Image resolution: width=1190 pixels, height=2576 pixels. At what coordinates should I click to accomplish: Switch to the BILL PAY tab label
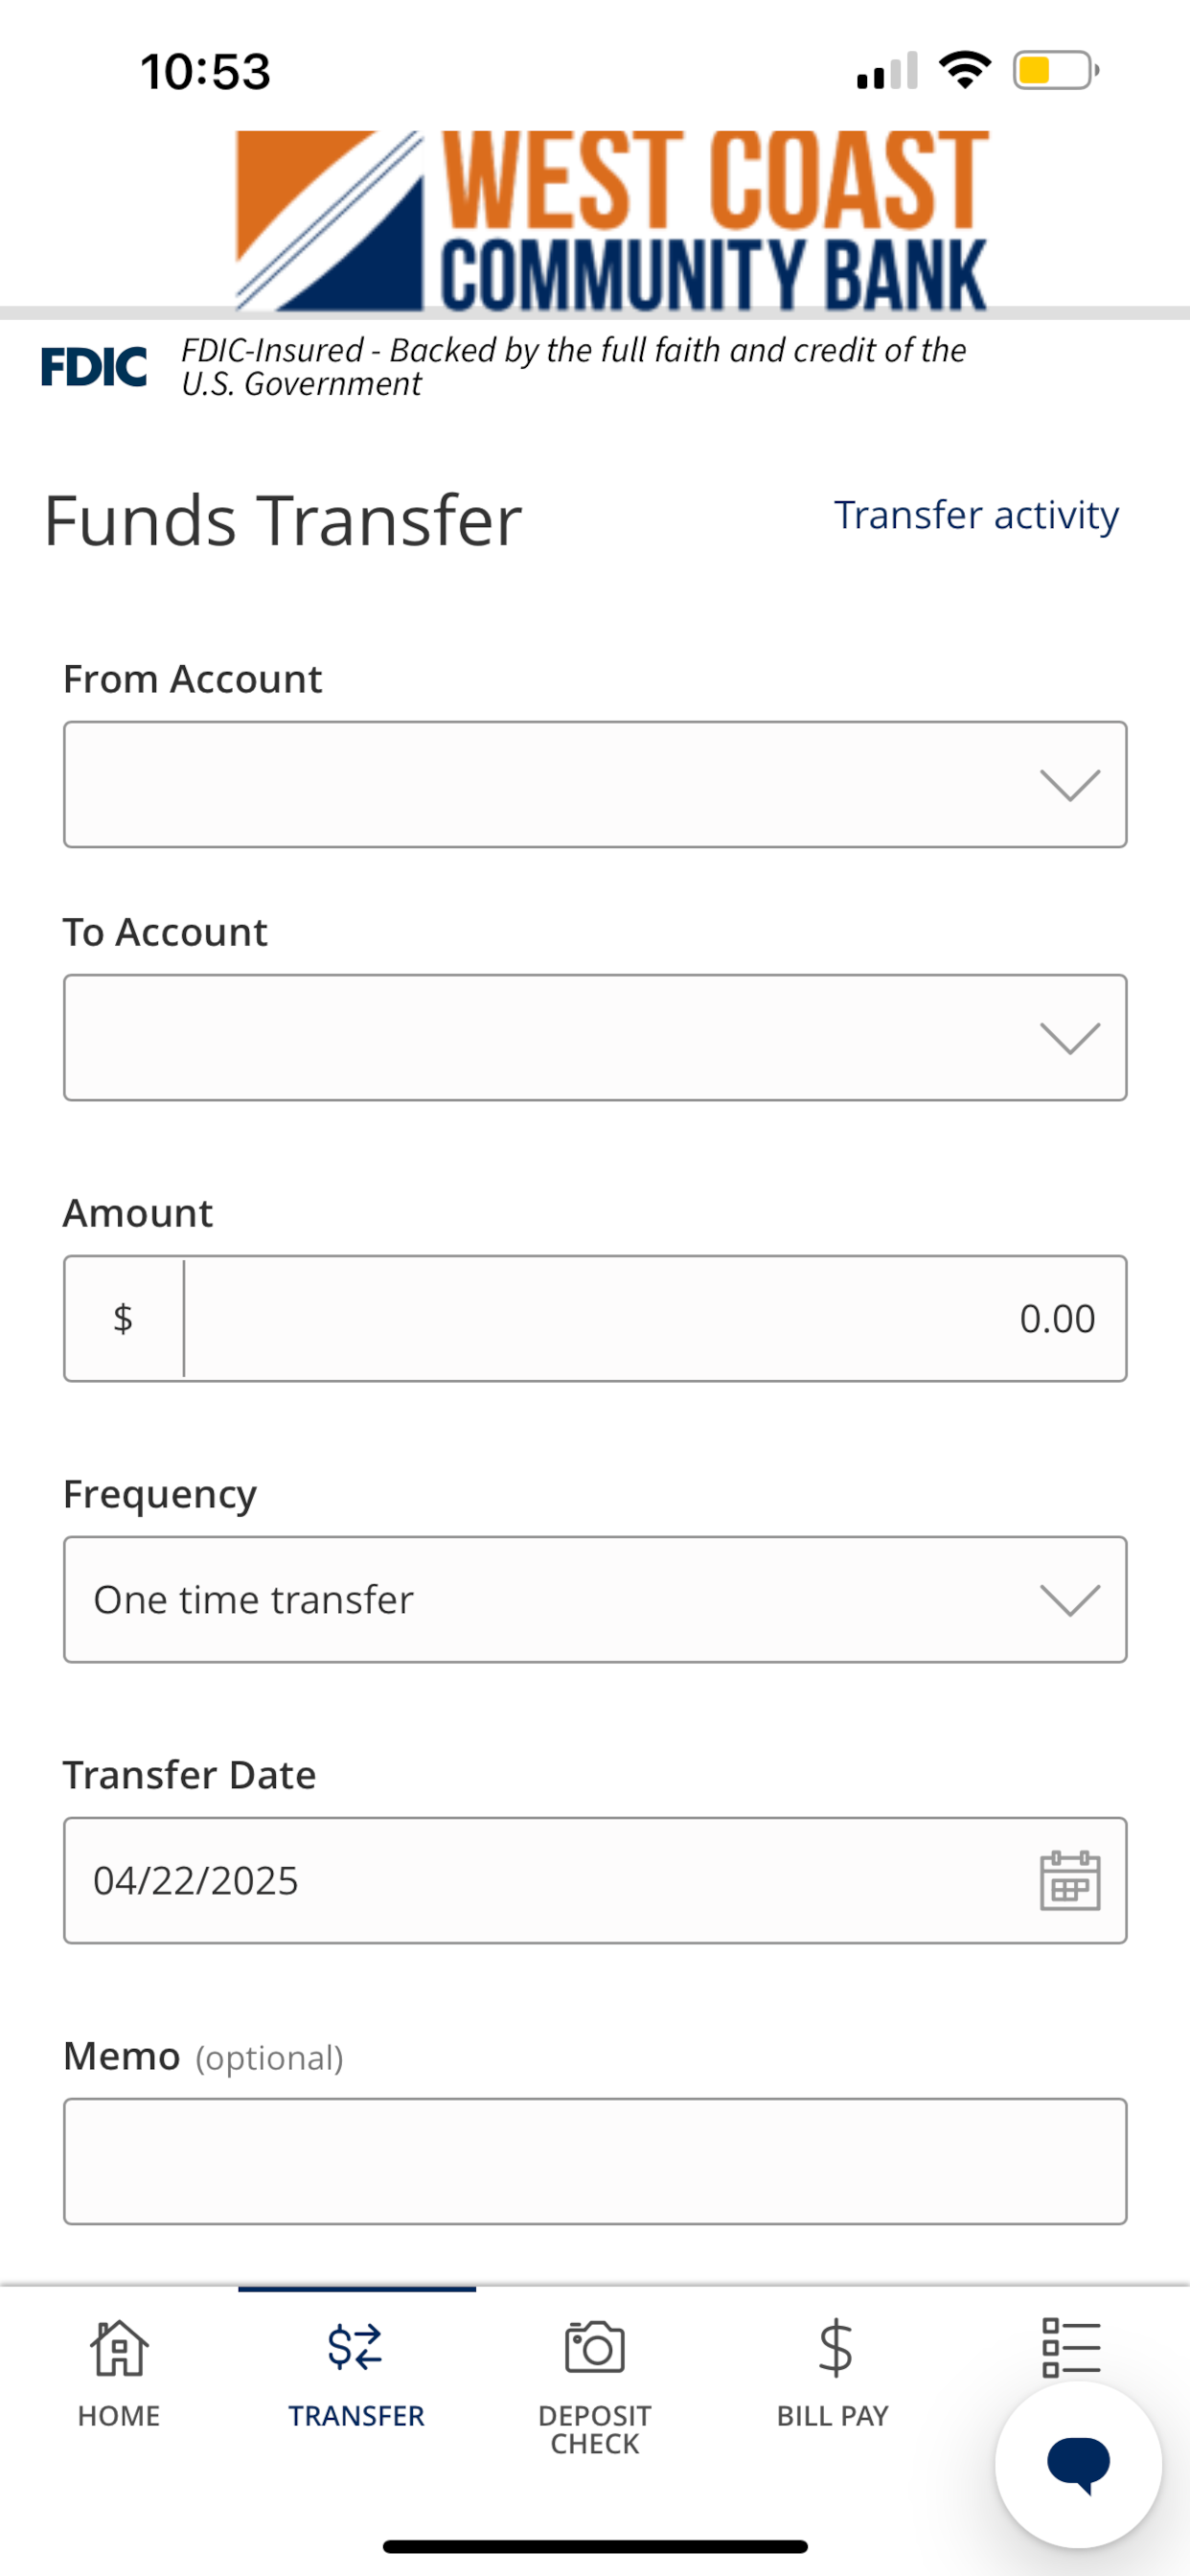coord(833,2416)
